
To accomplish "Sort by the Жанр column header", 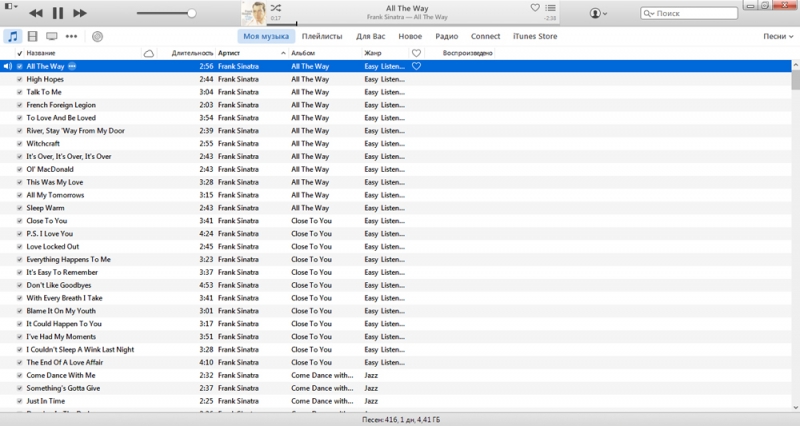I will coord(372,53).
